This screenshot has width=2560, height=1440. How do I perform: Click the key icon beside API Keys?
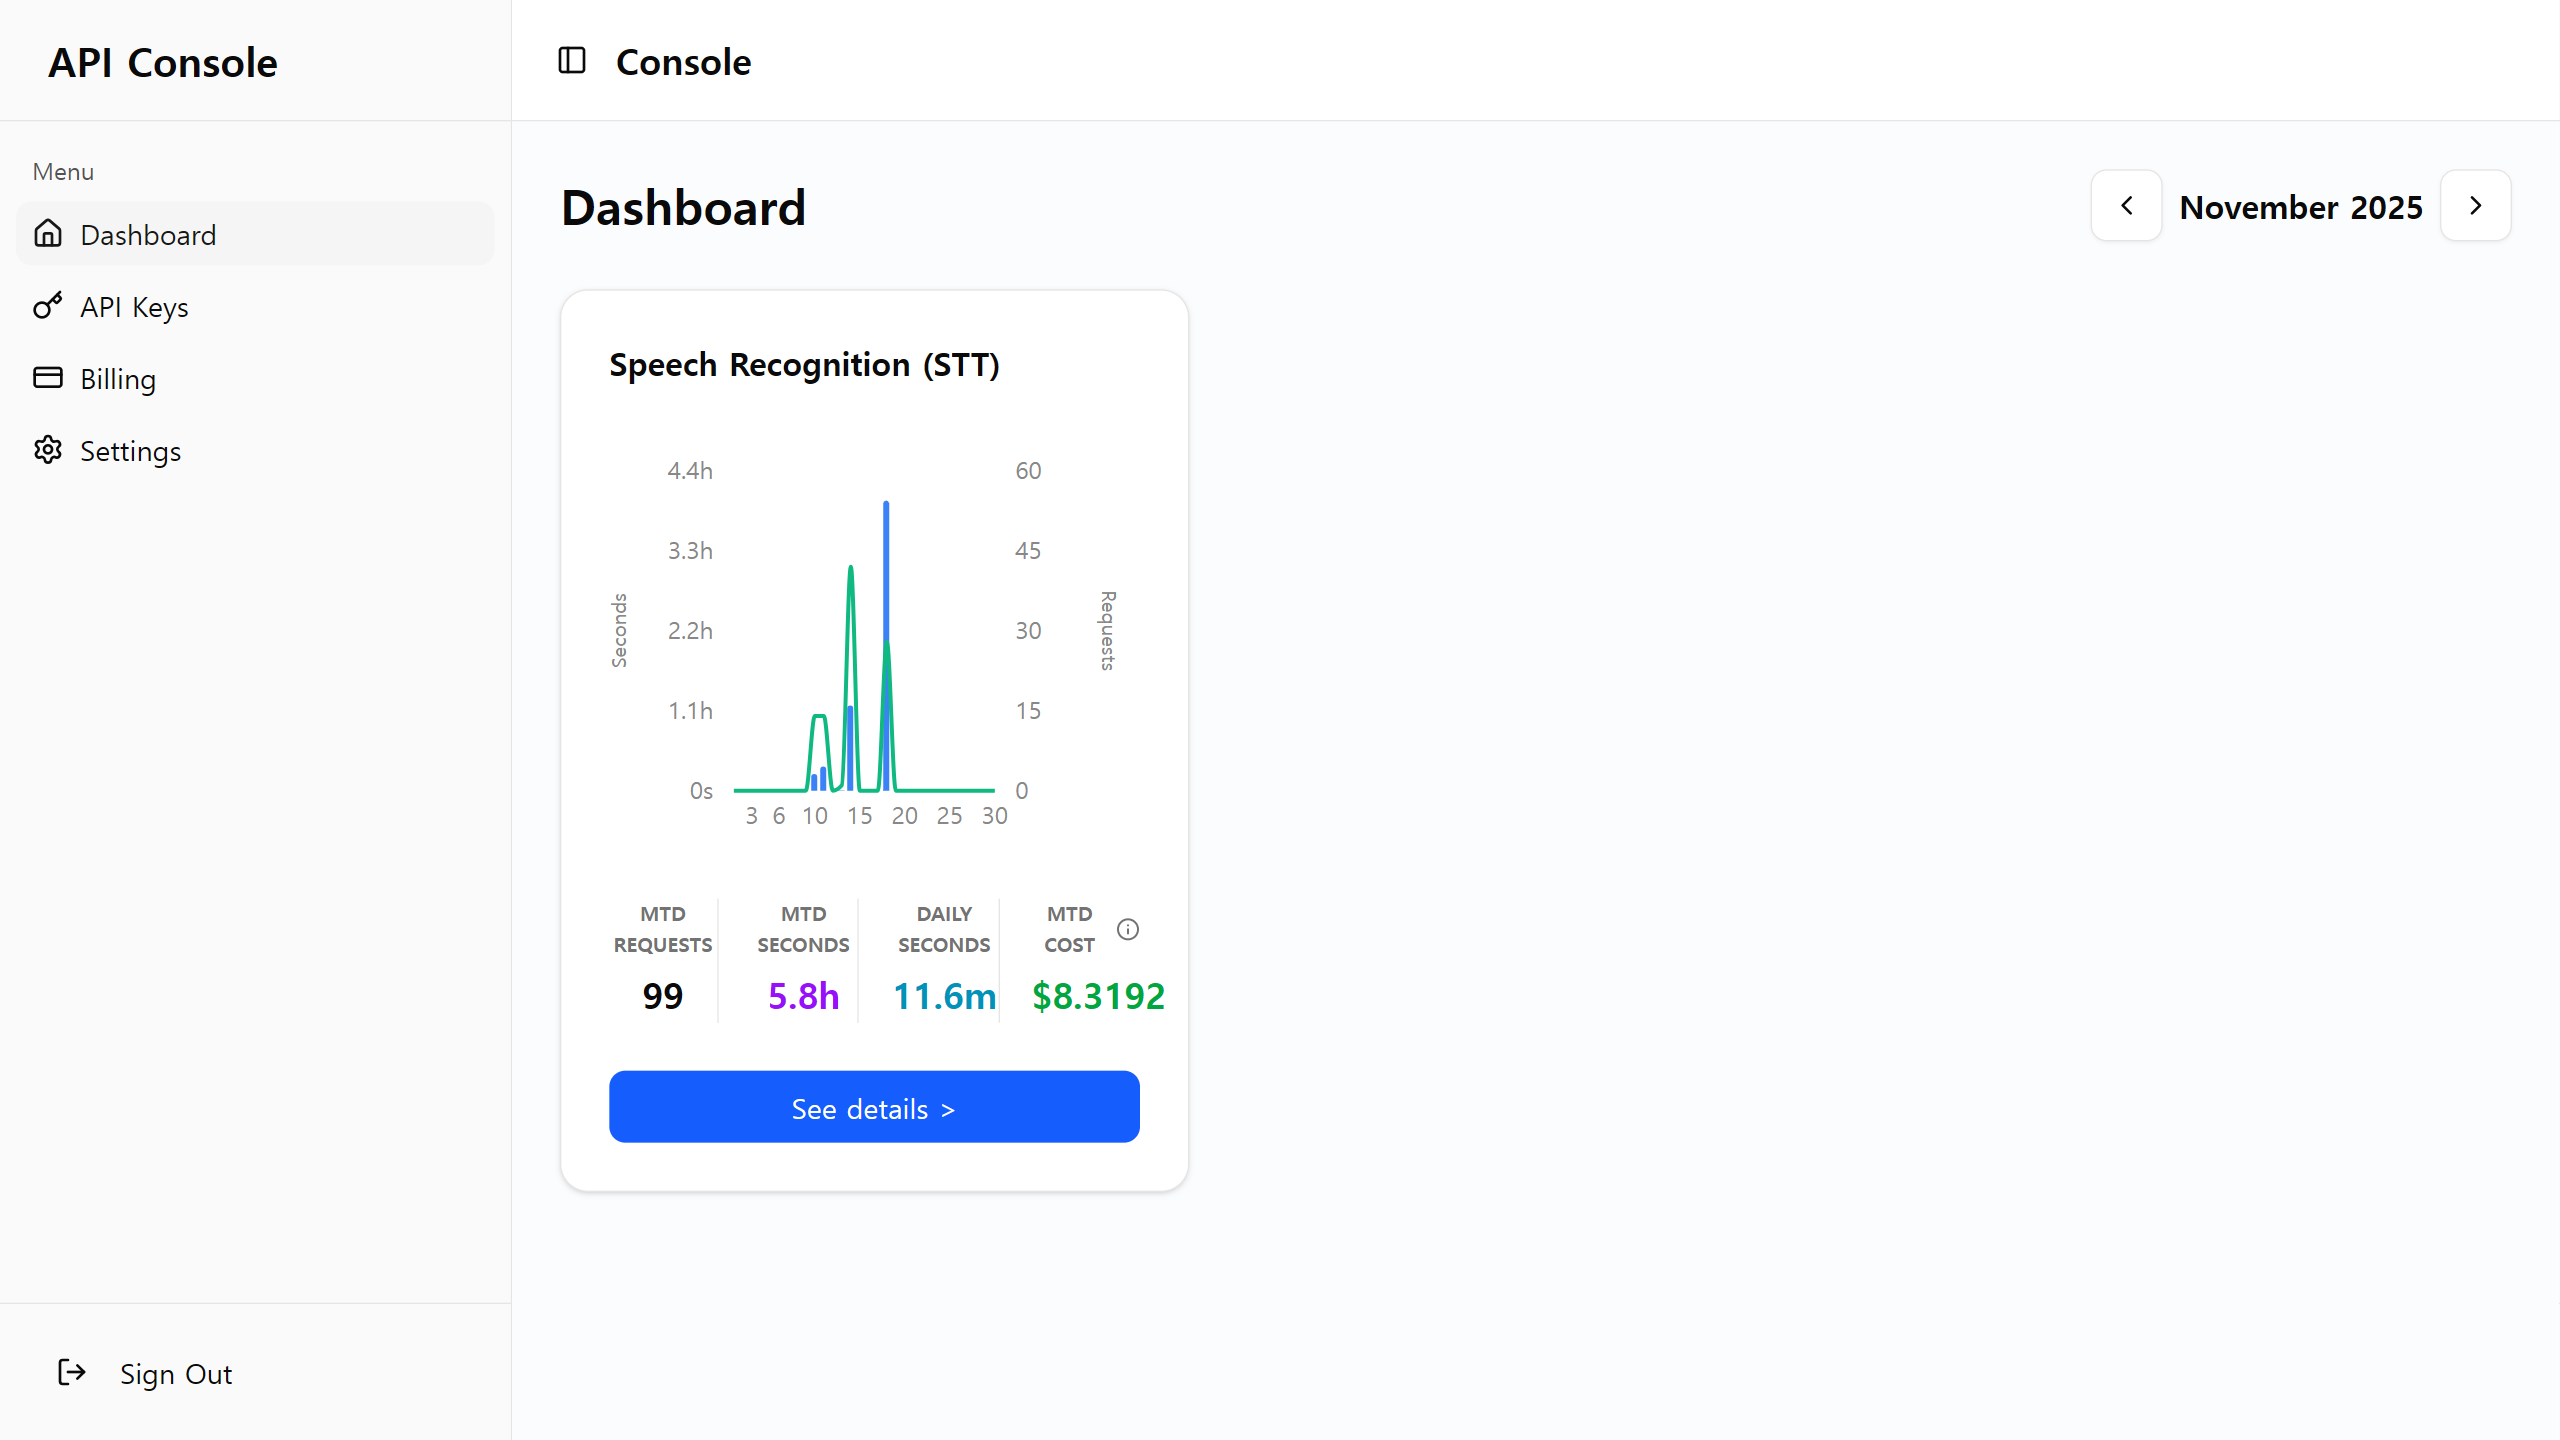click(x=48, y=306)
